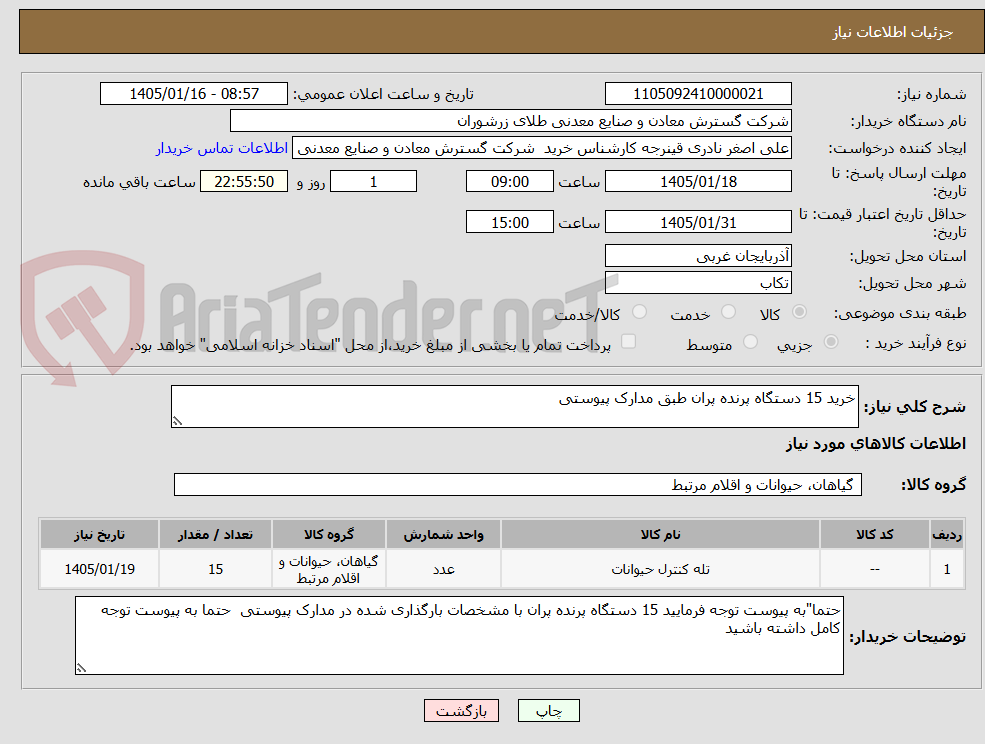Click delivery city field تکاب
The height and width of the screenshot is (744, 985).
[x=698, y=283]
